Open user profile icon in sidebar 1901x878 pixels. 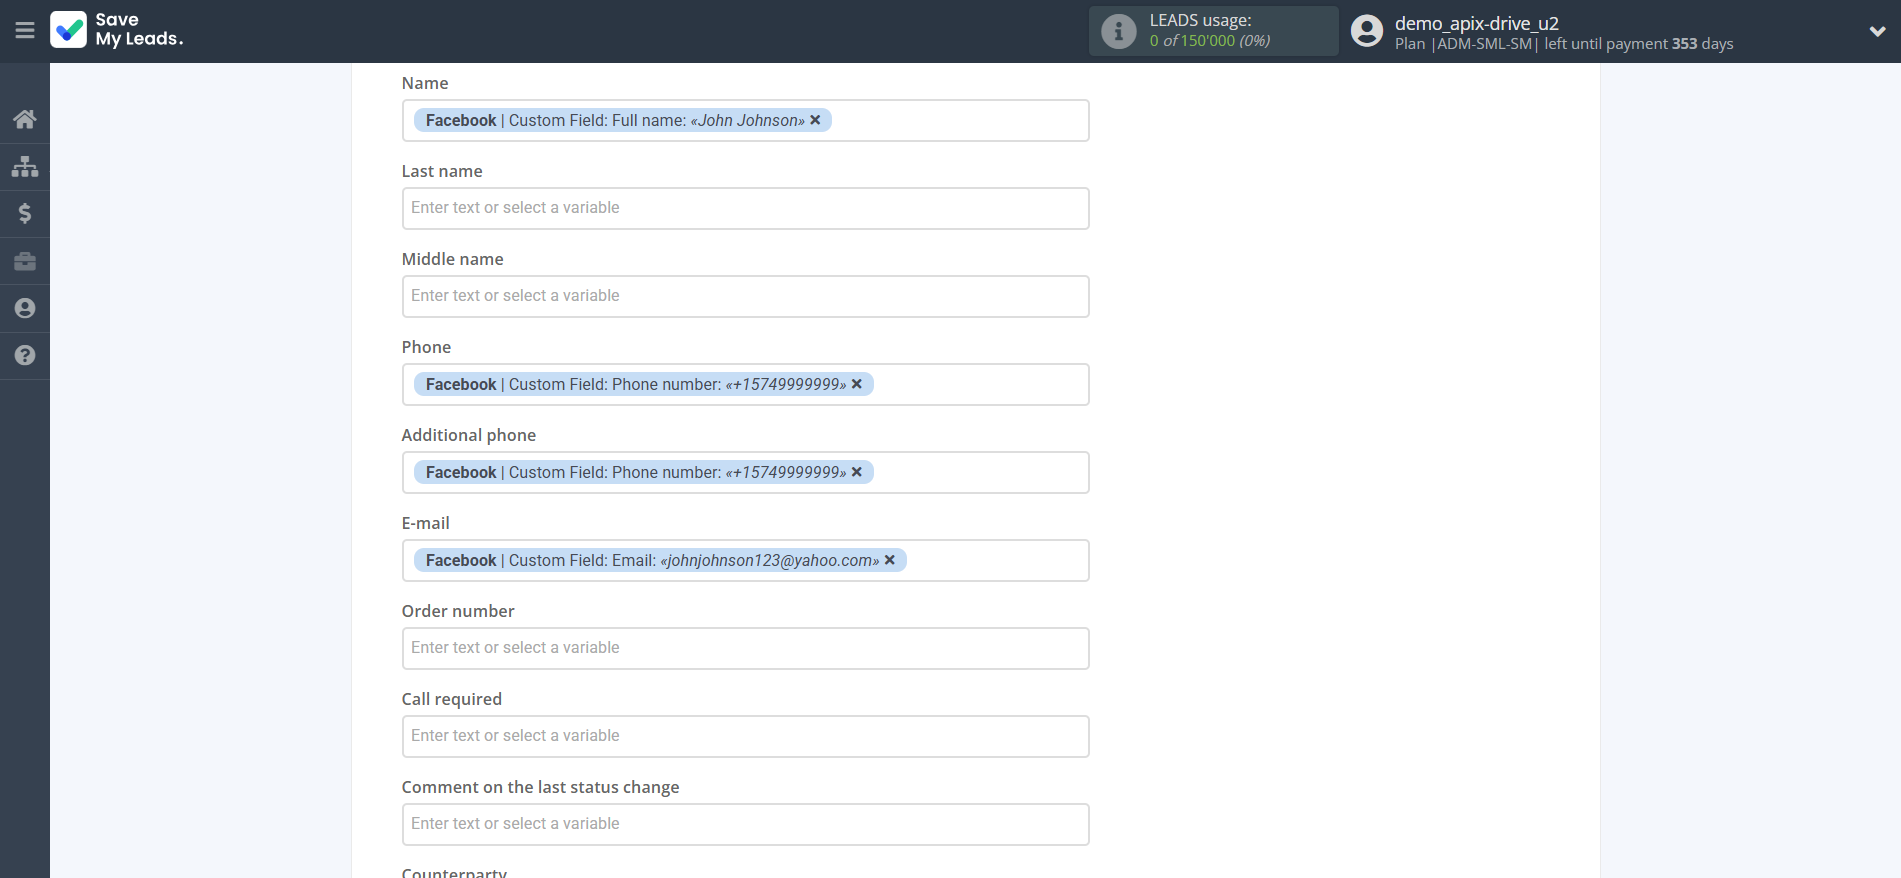point(25,308)
